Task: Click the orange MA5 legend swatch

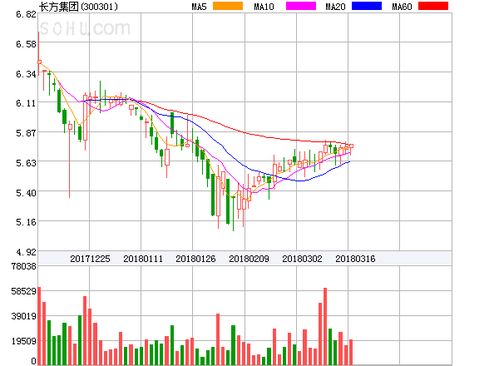Action: (228, 6)
